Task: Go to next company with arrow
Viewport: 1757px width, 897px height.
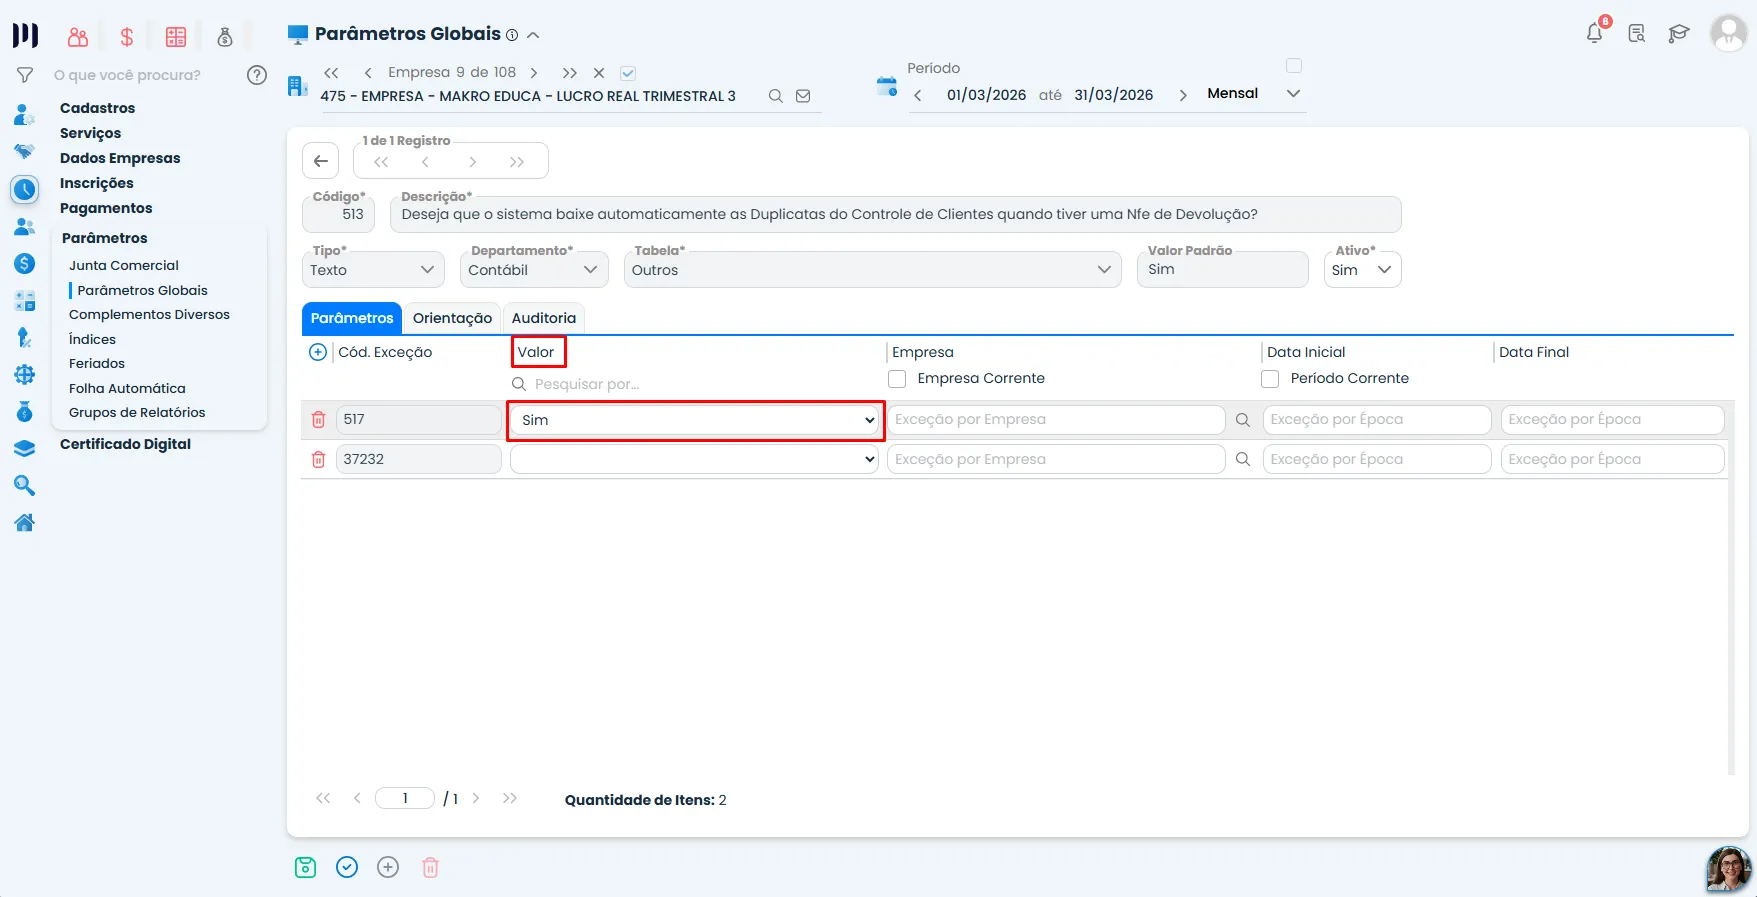Action: 534,73
